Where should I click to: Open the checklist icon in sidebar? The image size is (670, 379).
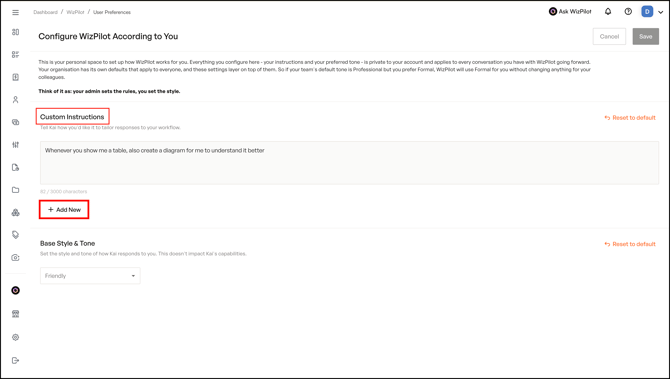tap(15, 55)
